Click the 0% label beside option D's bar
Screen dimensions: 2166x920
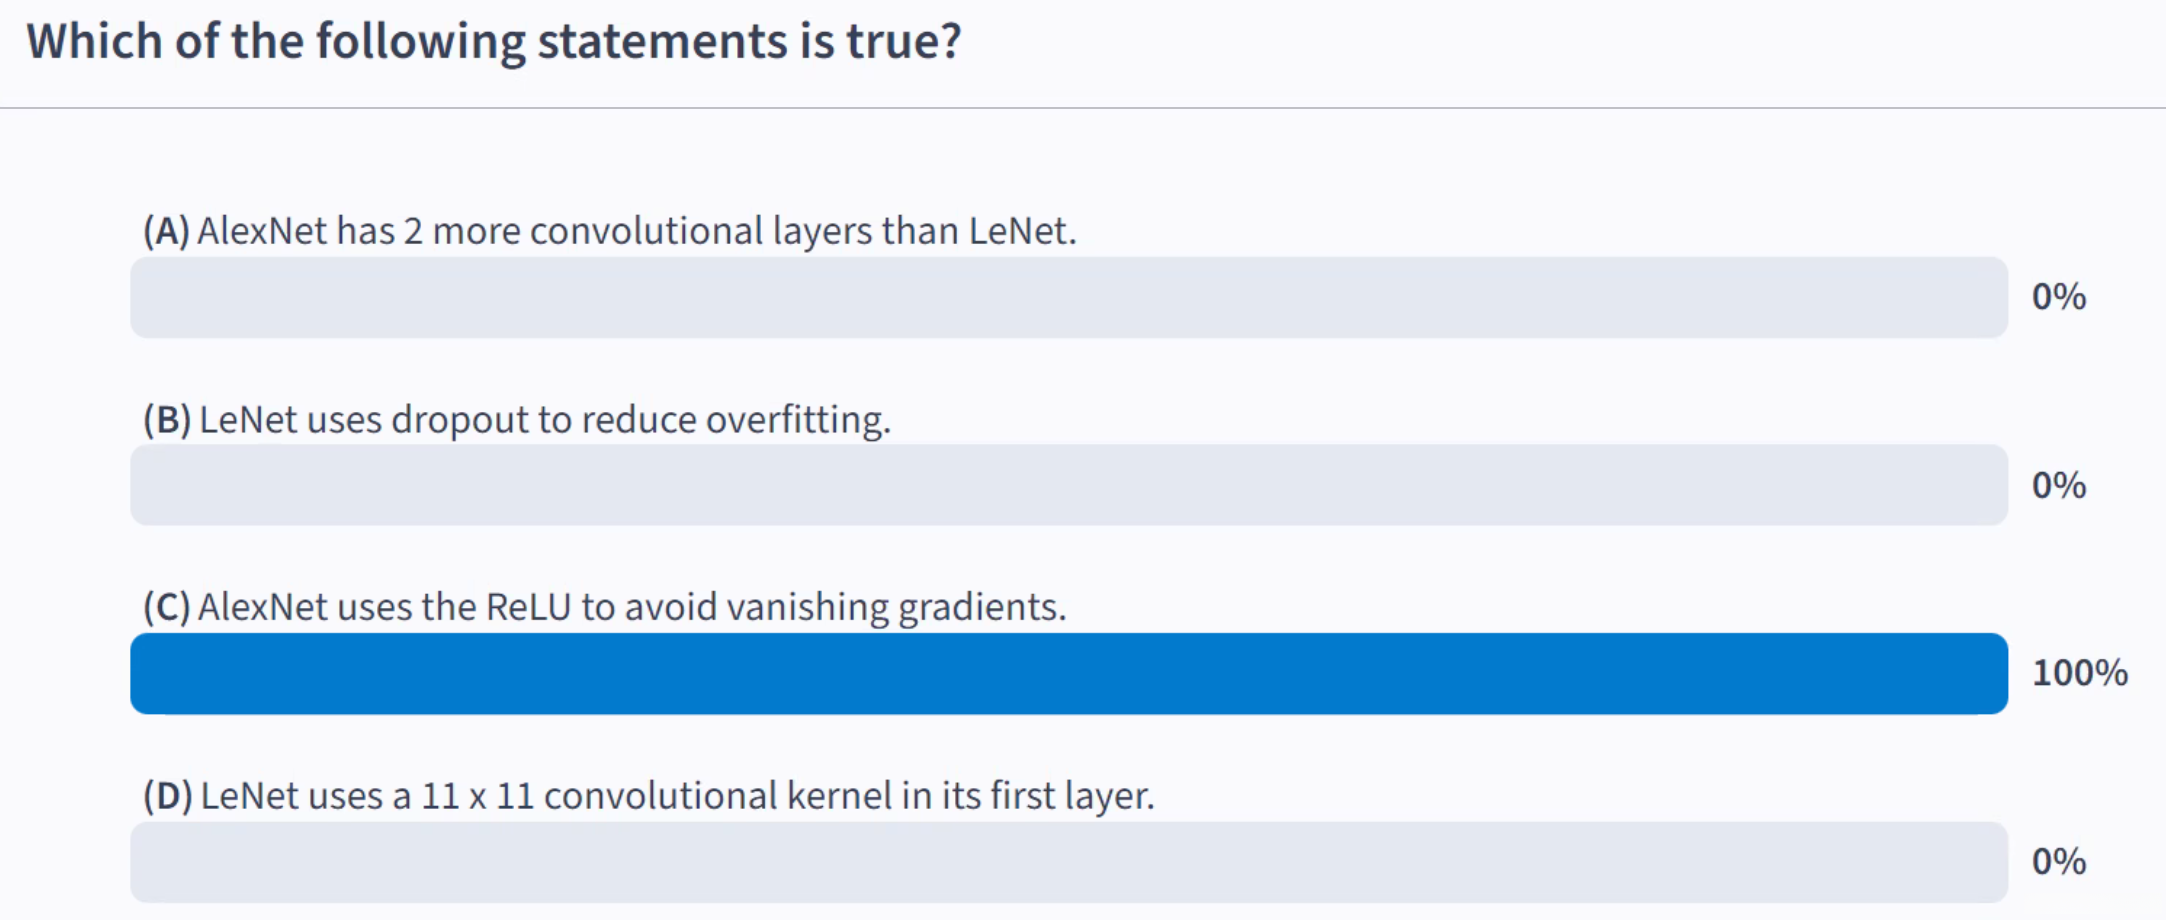point(2058,862)
